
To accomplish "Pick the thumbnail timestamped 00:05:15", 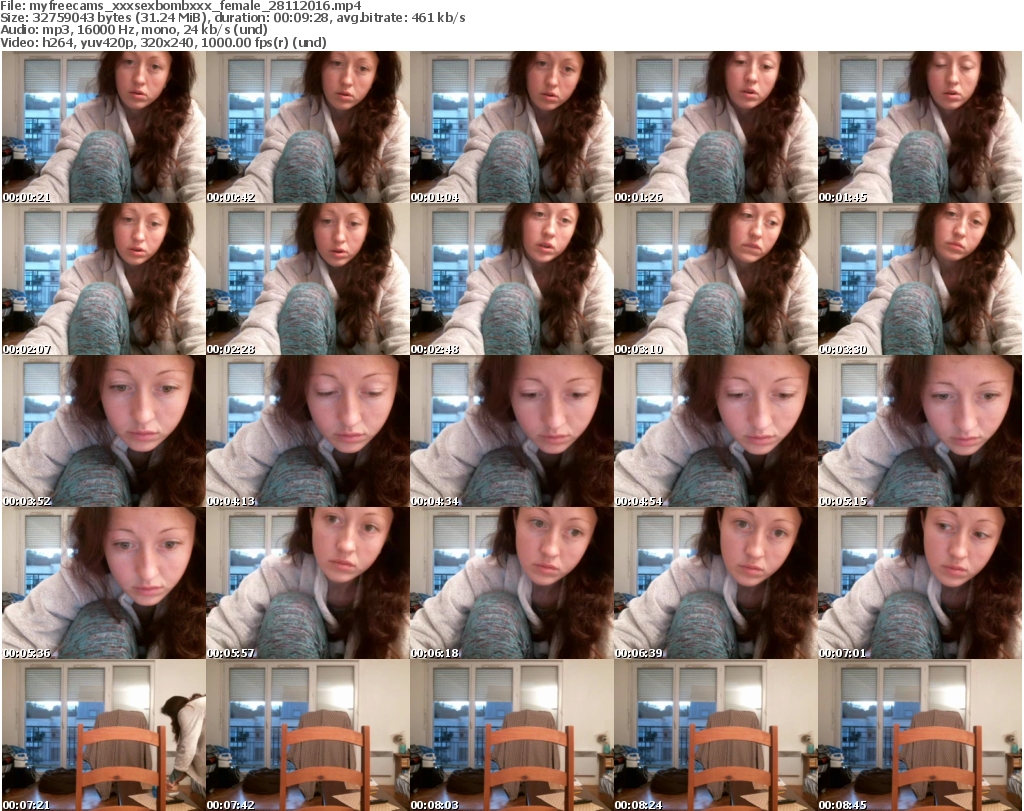I will (919, 431).
